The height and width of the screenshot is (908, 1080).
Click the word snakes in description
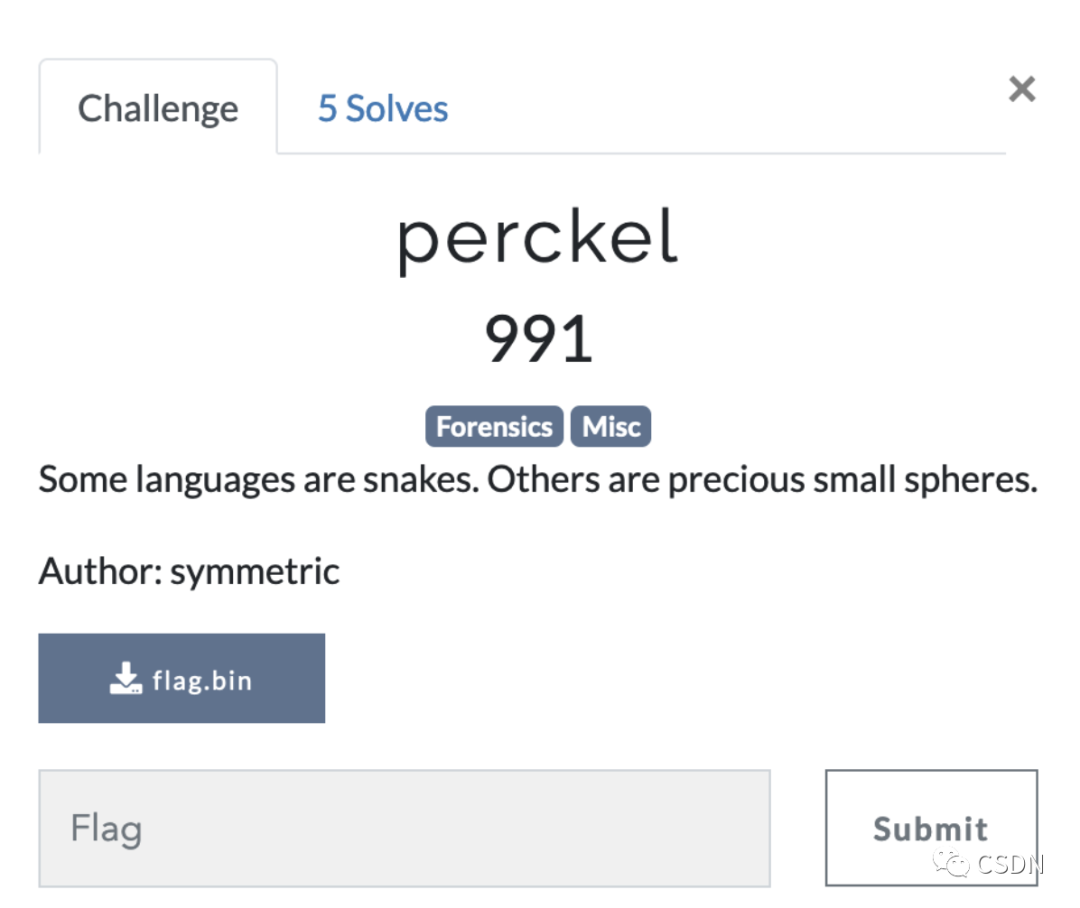pyautogui.click(x=421, y=479)
